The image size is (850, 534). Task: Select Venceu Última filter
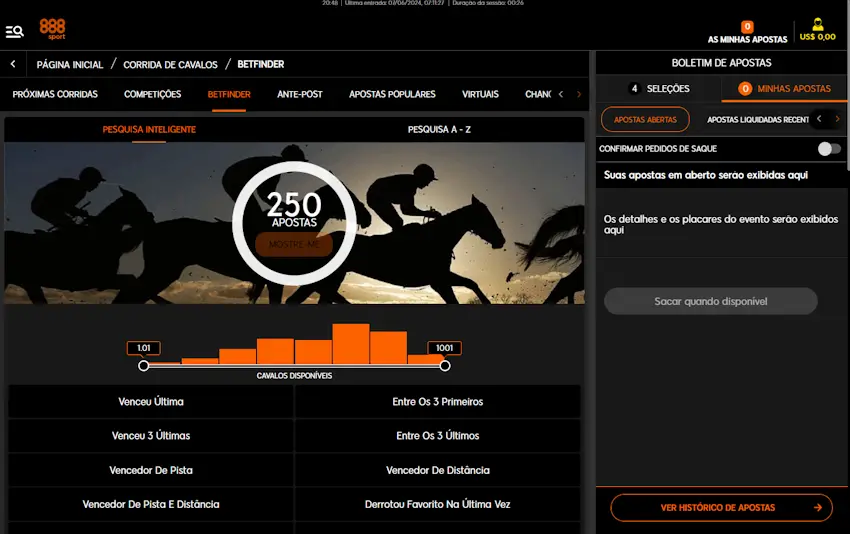tap(151, 402)
